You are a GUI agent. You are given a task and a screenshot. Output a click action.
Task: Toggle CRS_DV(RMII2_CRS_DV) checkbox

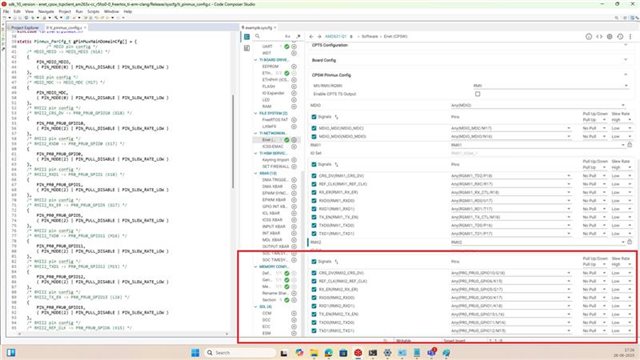point(314,273)
